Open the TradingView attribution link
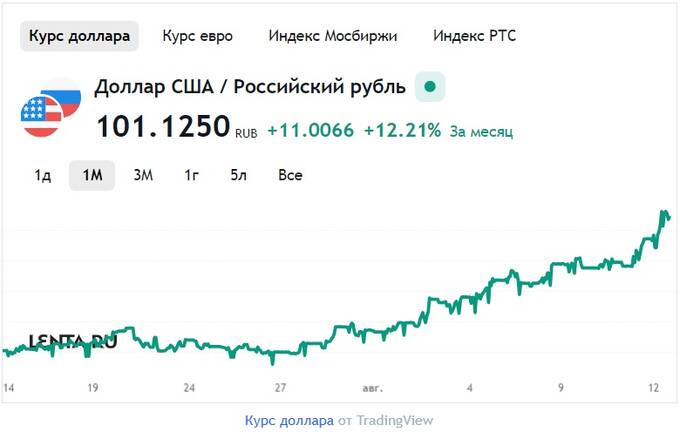This screenshot has height=432, width=680. coord(395,420)
